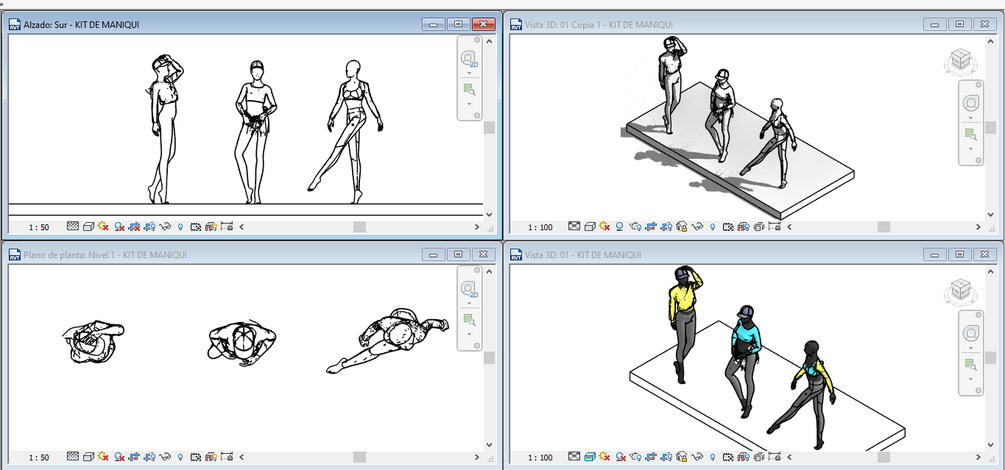Open Visual Style in Vista 3D: 01 window
This screenshot has width=1005, height=470.
(x=590, y=457)
